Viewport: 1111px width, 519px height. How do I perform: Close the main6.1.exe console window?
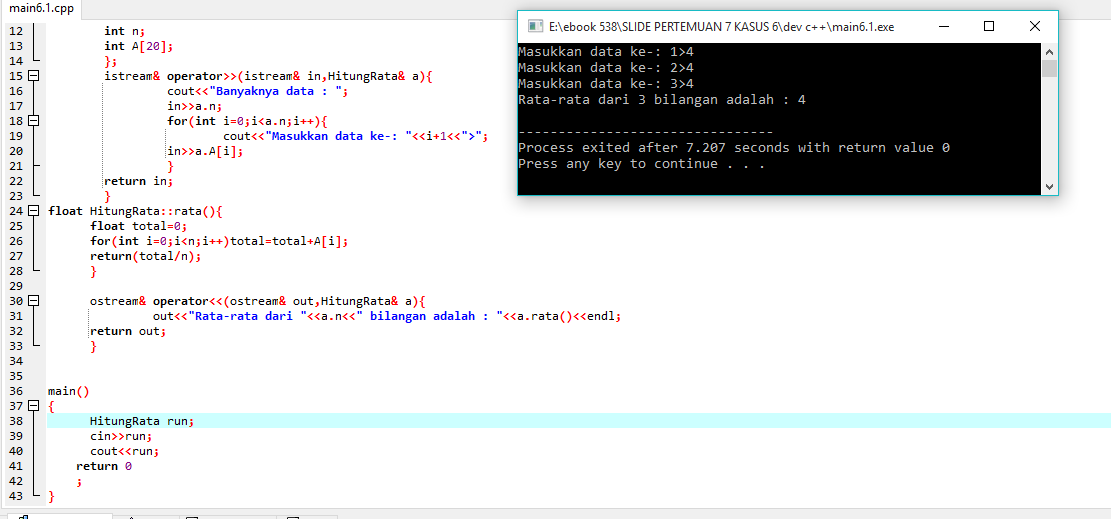pos(1034,27)
